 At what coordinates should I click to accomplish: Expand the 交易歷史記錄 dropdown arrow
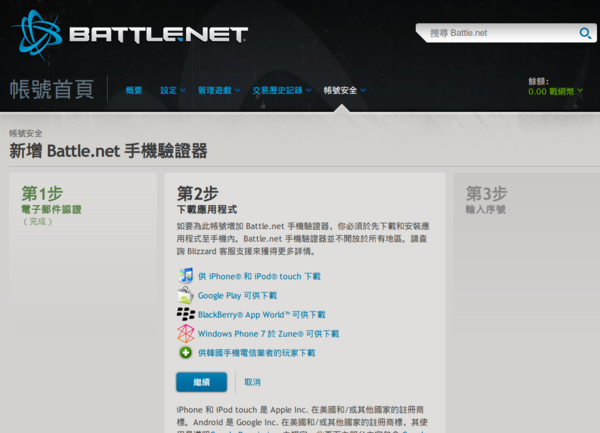309,91
